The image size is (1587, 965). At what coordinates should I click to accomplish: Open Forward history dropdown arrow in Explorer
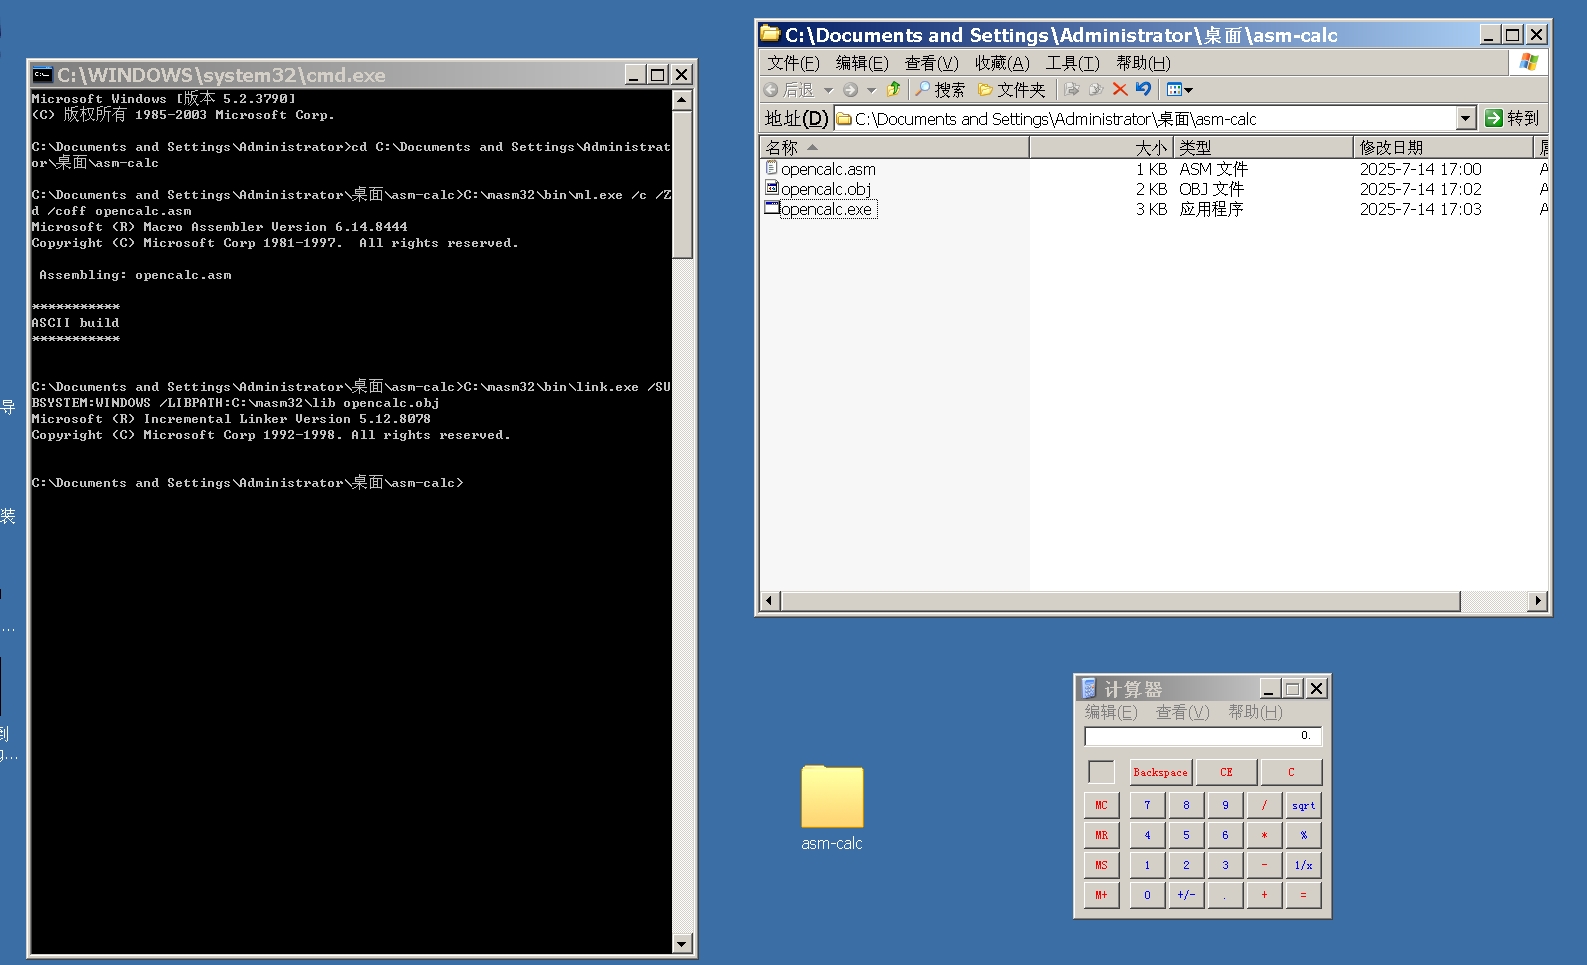click(x=871, y=90)
